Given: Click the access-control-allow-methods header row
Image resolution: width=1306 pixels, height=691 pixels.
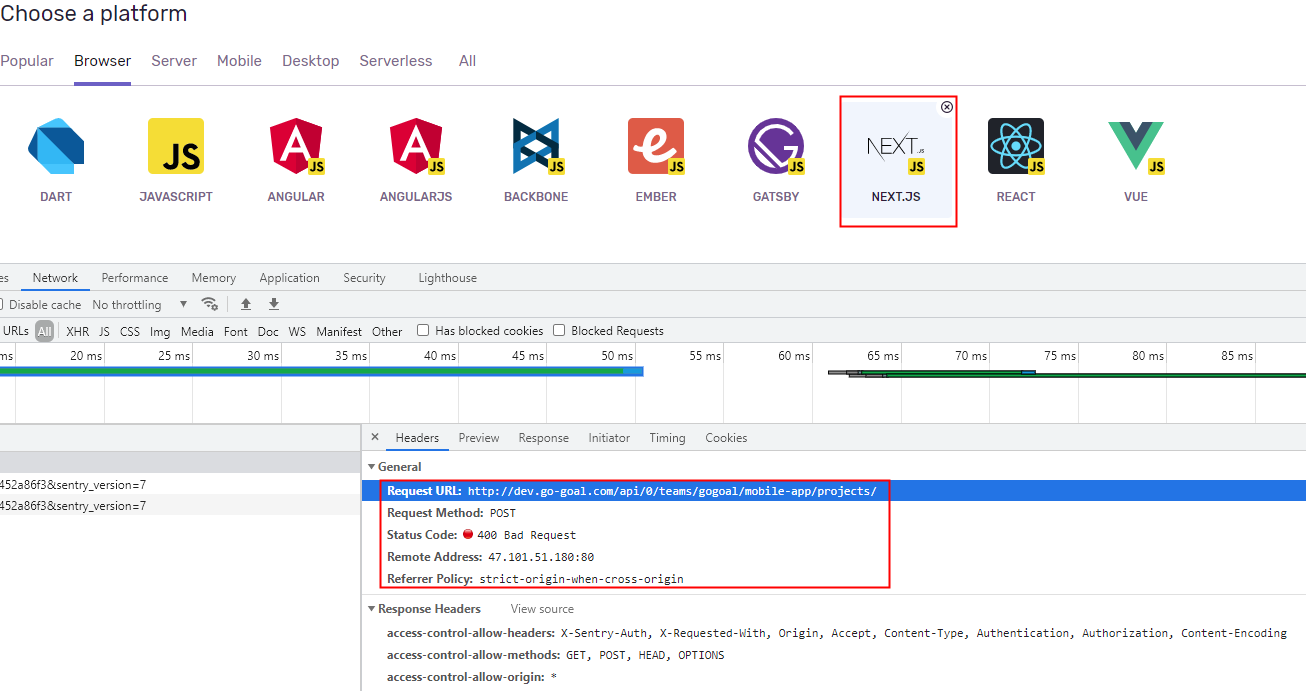Looking at the screenshot, I should click(x=556, y=655).
